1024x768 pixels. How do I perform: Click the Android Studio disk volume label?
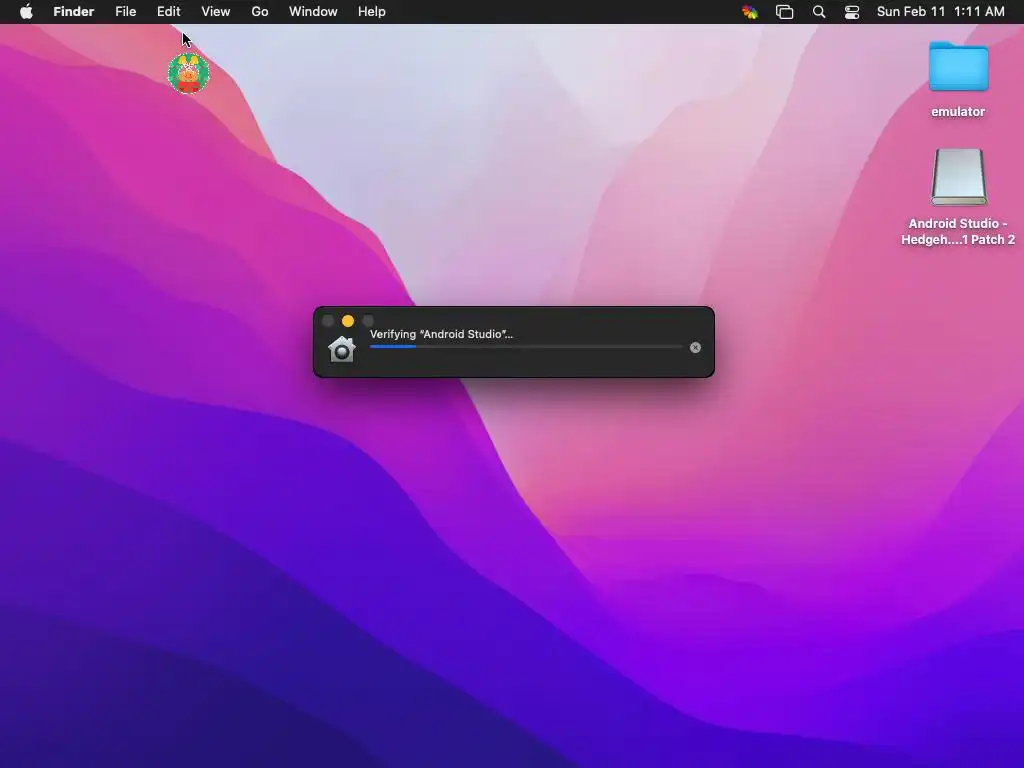[958, 231]
